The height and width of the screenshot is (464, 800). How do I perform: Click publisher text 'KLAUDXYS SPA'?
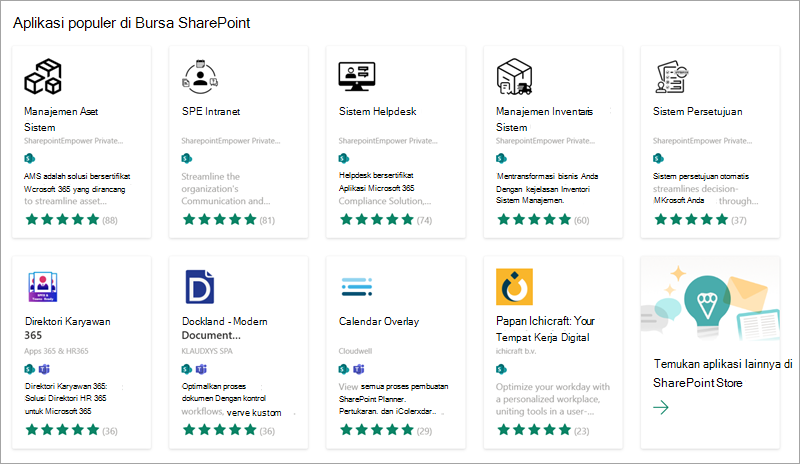(x=207, y=351)
